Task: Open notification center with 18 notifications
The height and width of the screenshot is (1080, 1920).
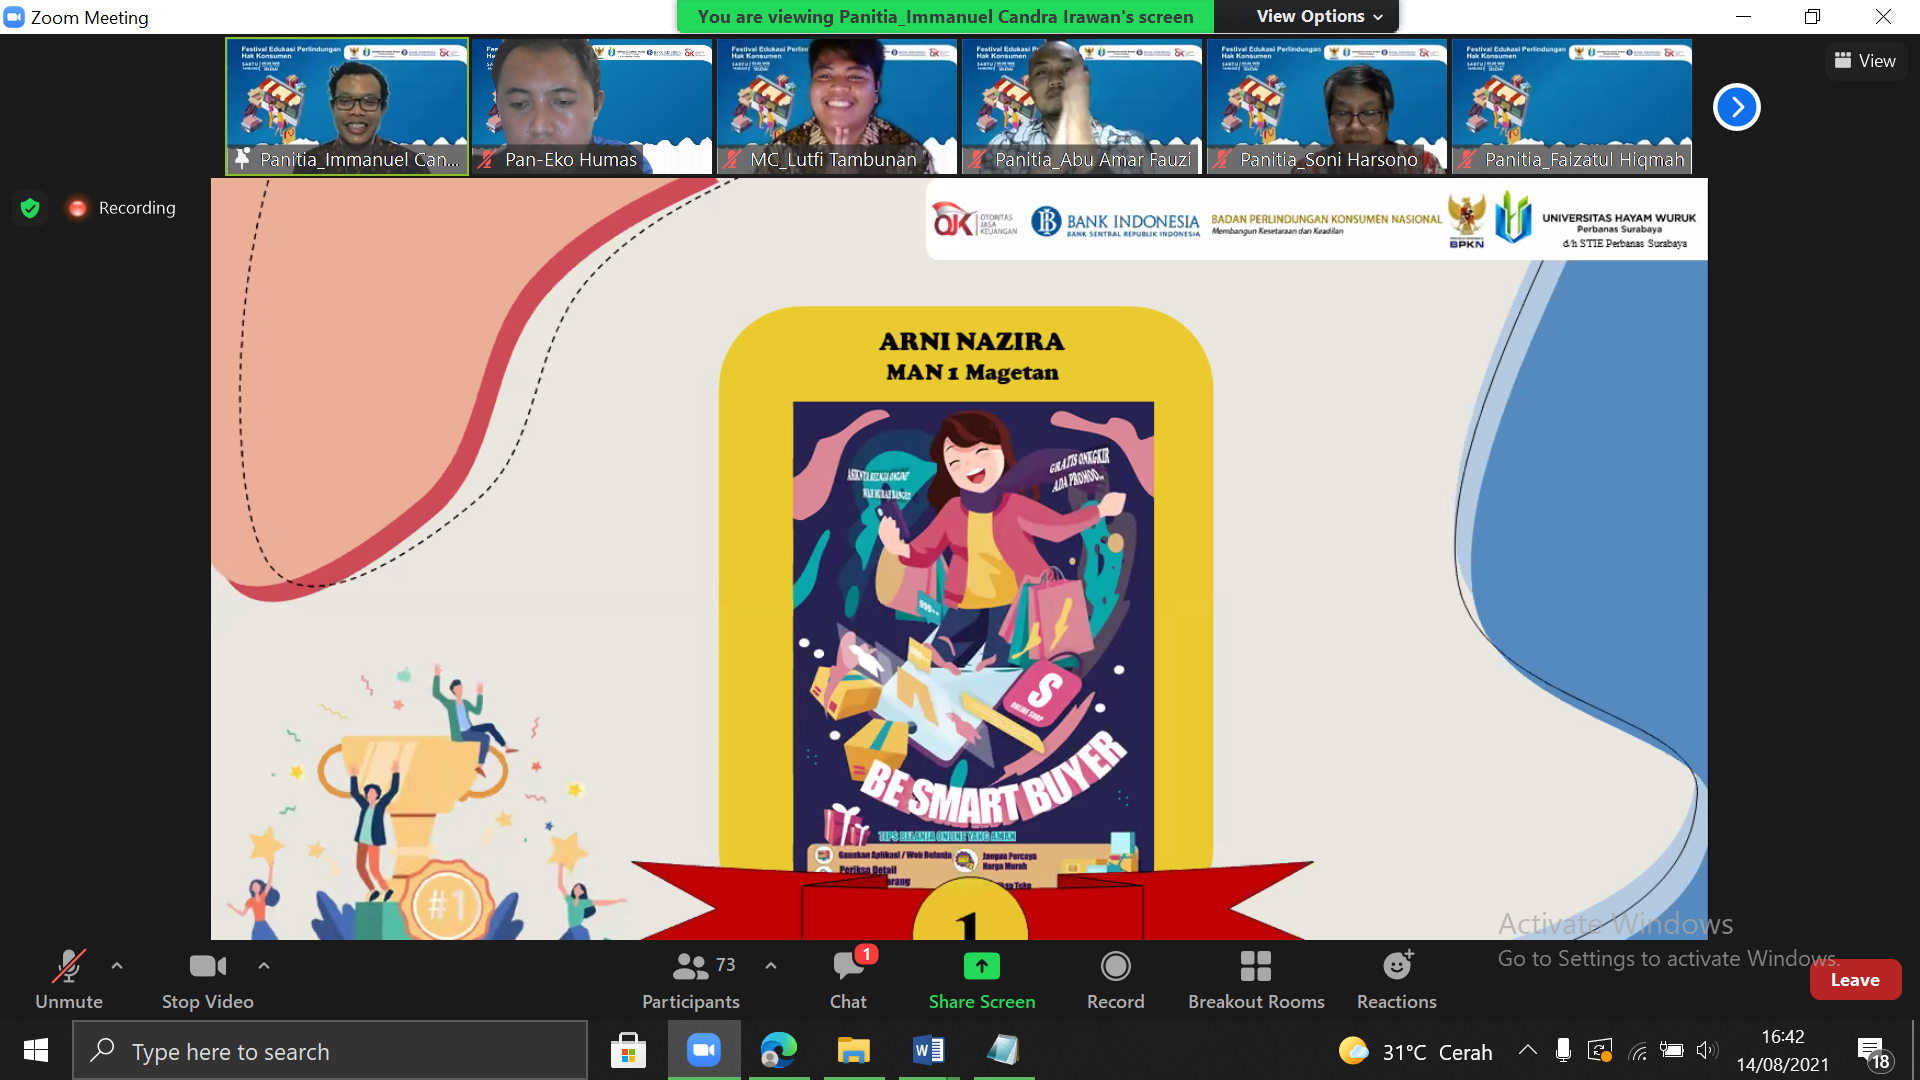Action: click(x=1874, y=1053)
